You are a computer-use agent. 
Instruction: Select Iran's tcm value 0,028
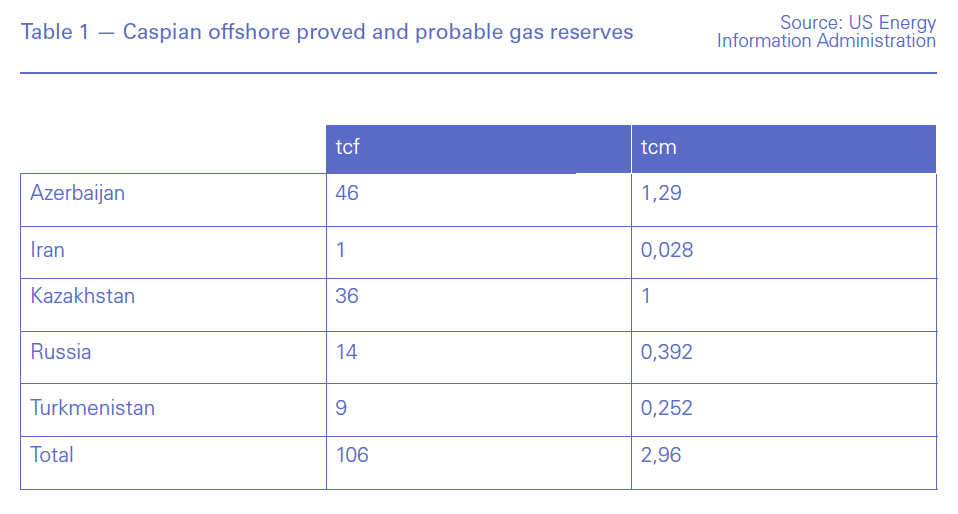point(667,250)
